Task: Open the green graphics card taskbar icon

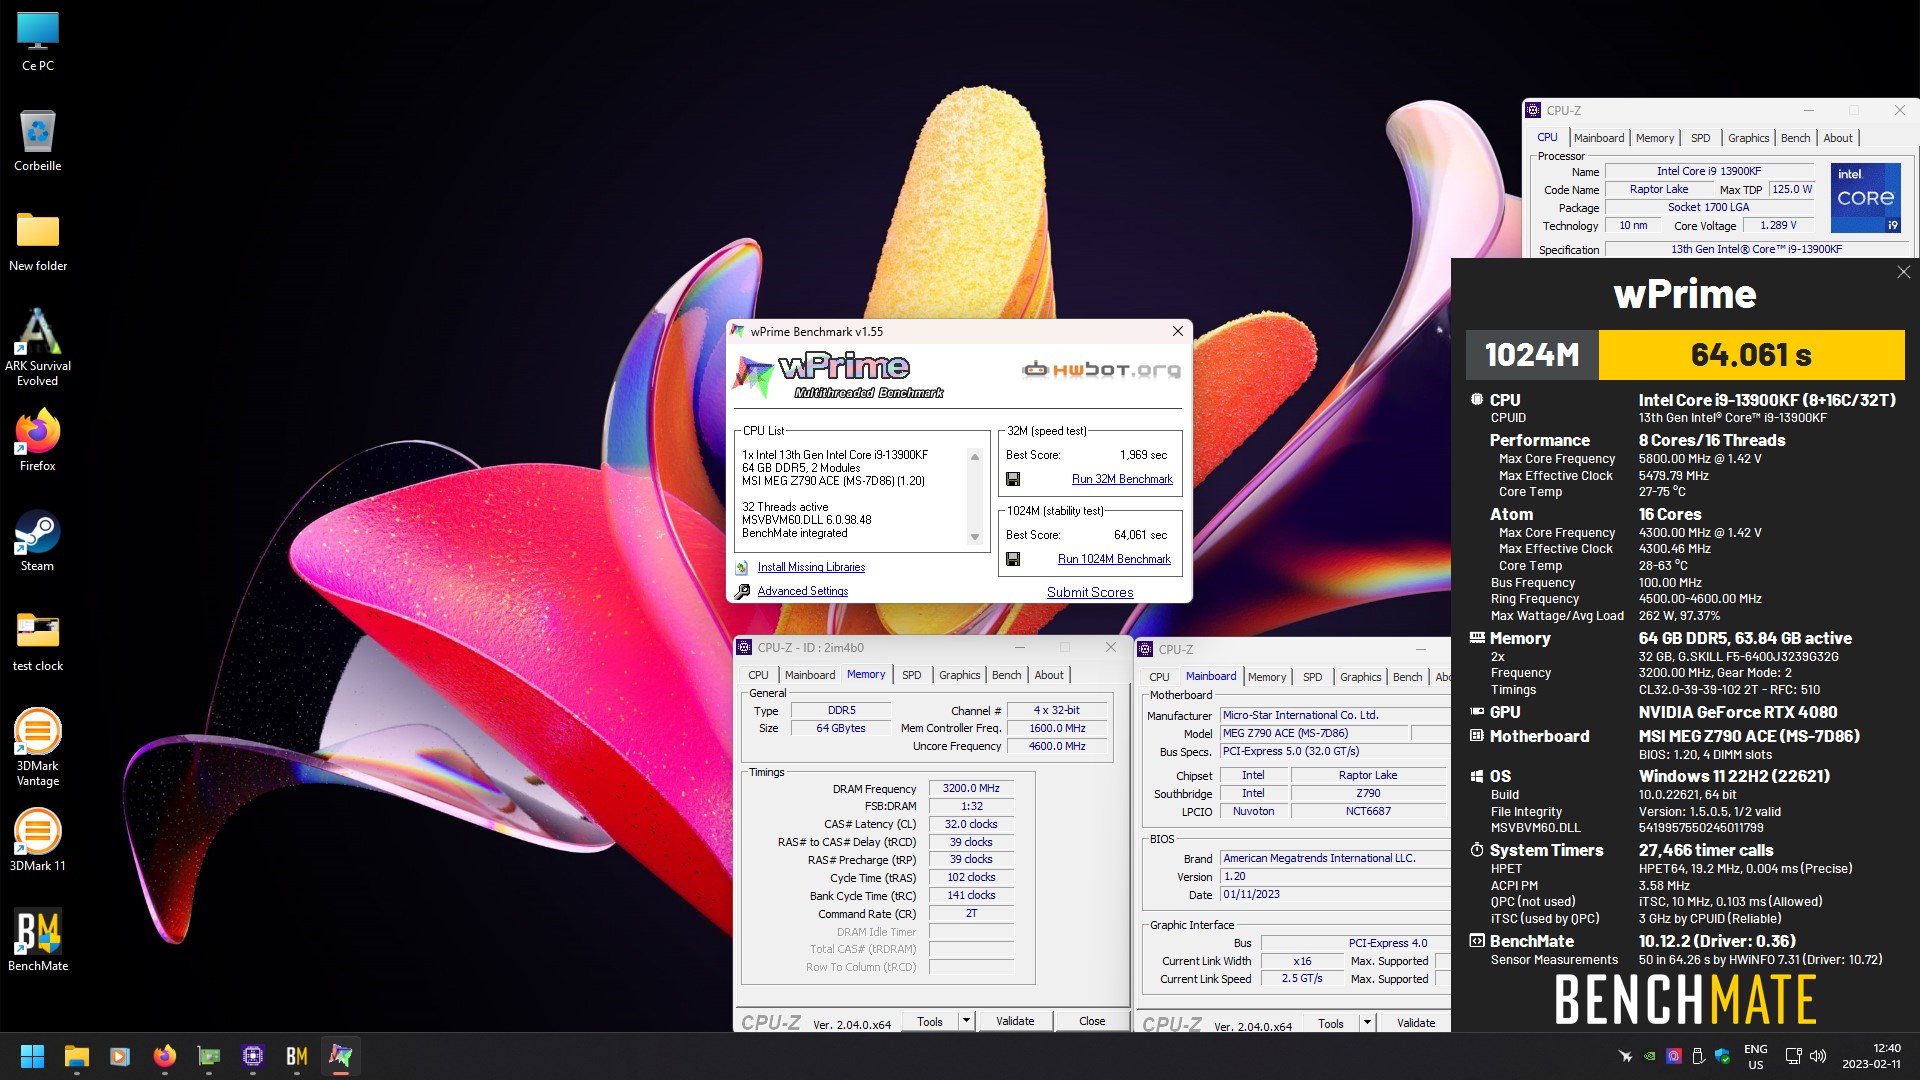Action: click(208, 1056)
